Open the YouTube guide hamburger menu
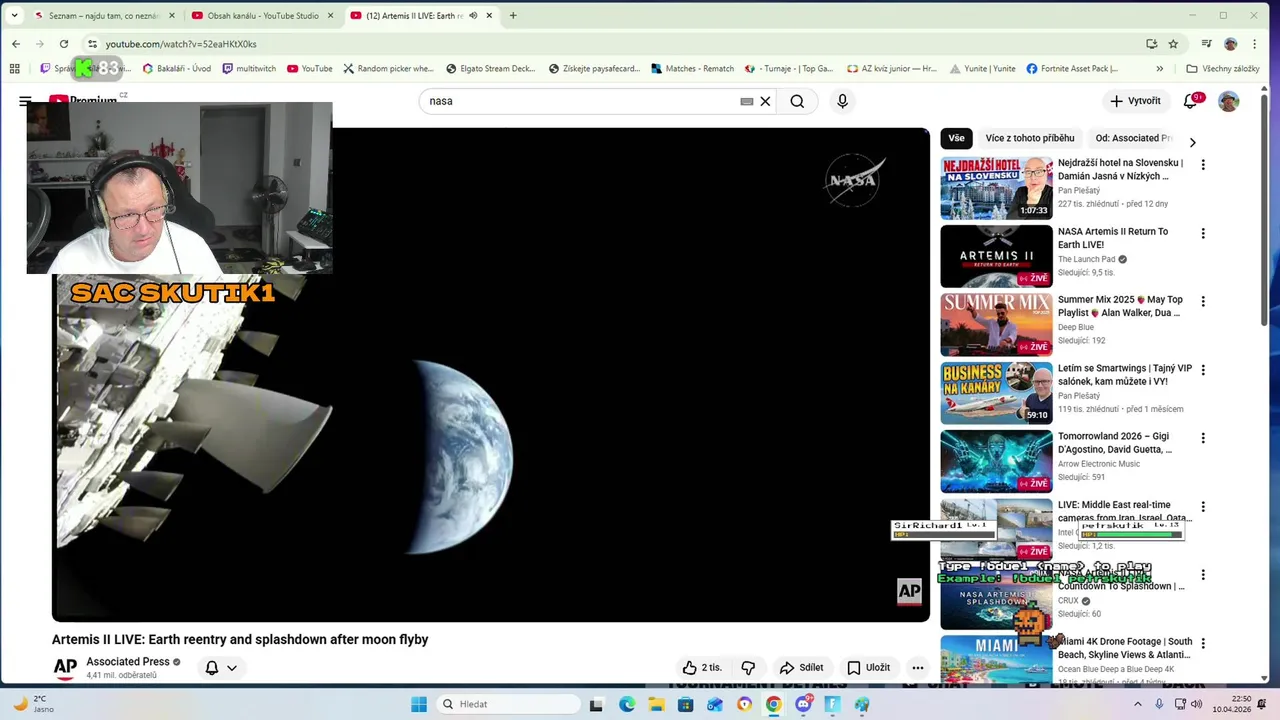The width and height of the screenshot is (1280, 720). [25, 101]
